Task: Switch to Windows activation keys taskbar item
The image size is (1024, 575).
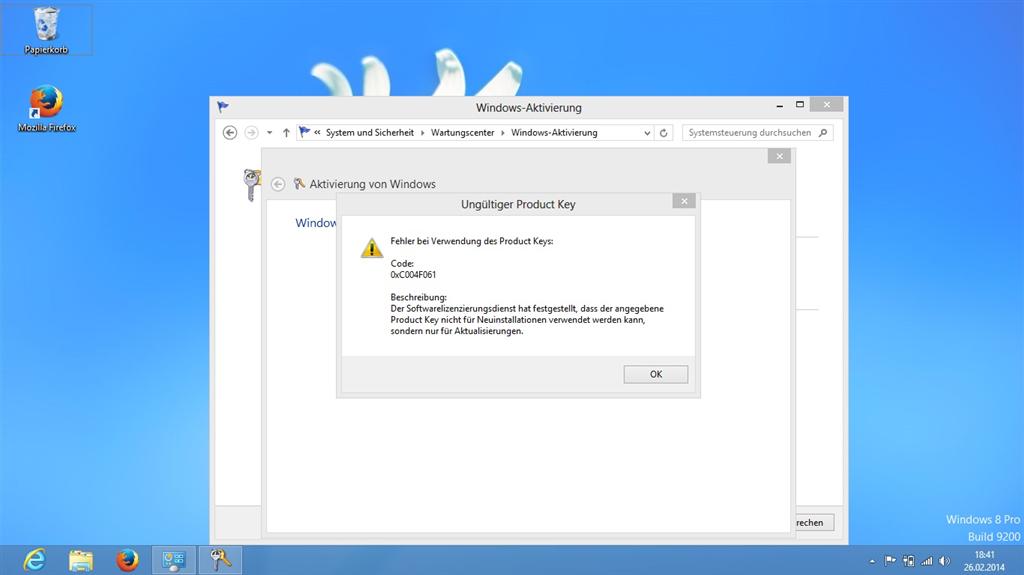Action: [220, 560]
